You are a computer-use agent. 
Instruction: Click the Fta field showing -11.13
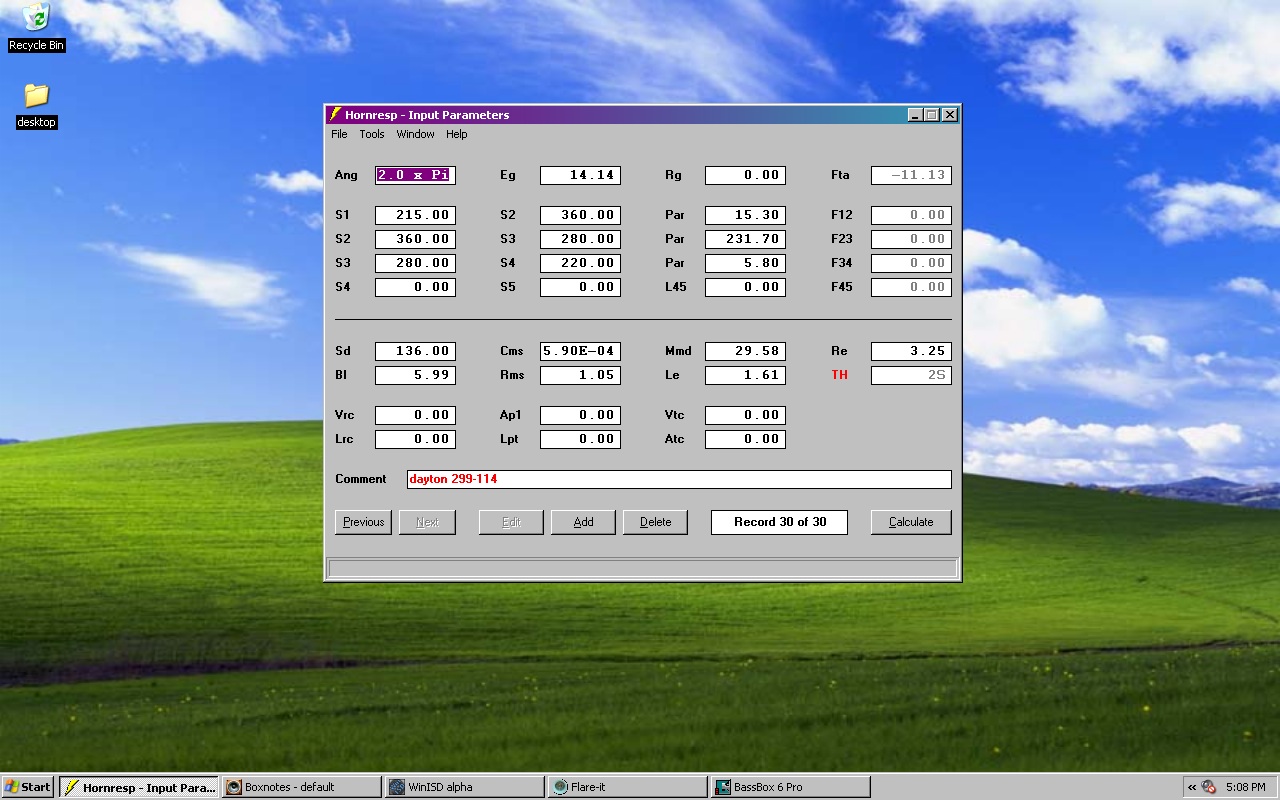pos(911,175)
